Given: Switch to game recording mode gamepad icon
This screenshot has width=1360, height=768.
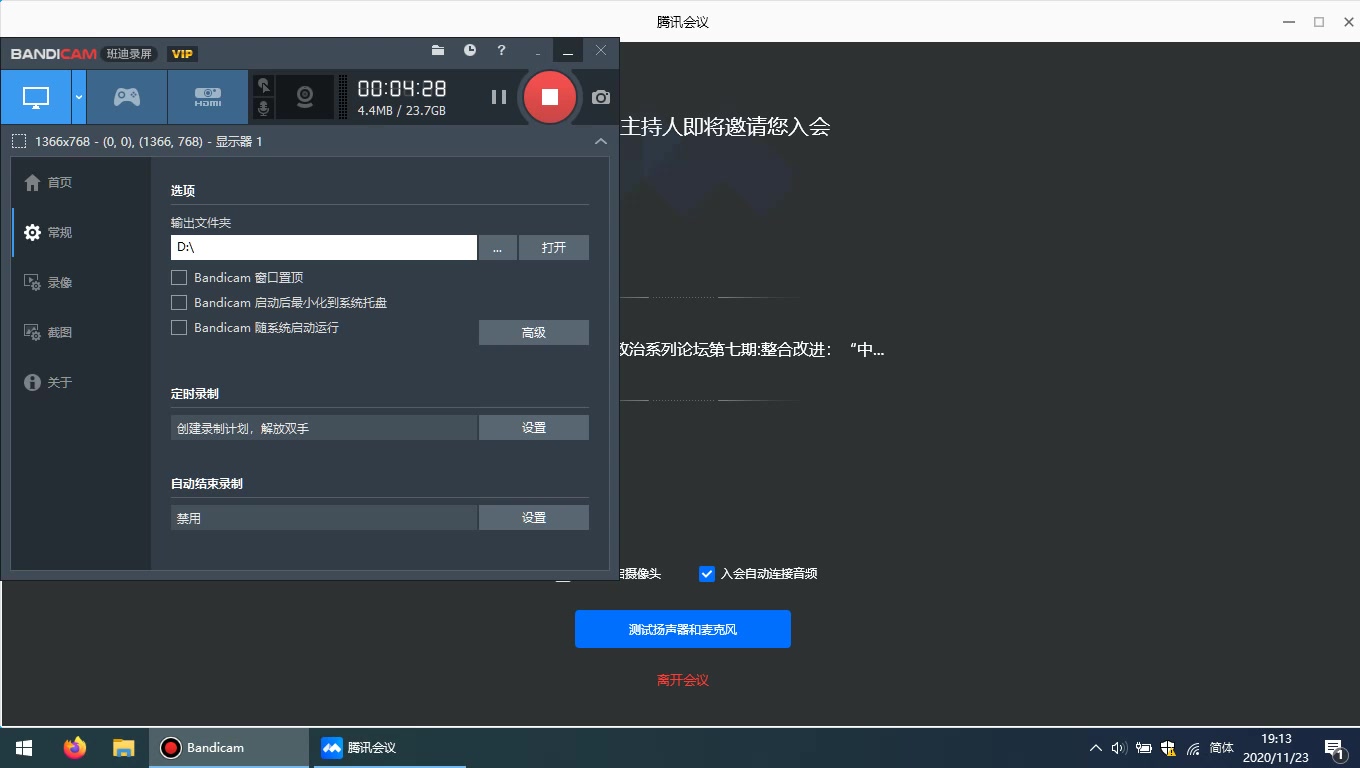Looking at the screenshot, I should coord(126,97).
